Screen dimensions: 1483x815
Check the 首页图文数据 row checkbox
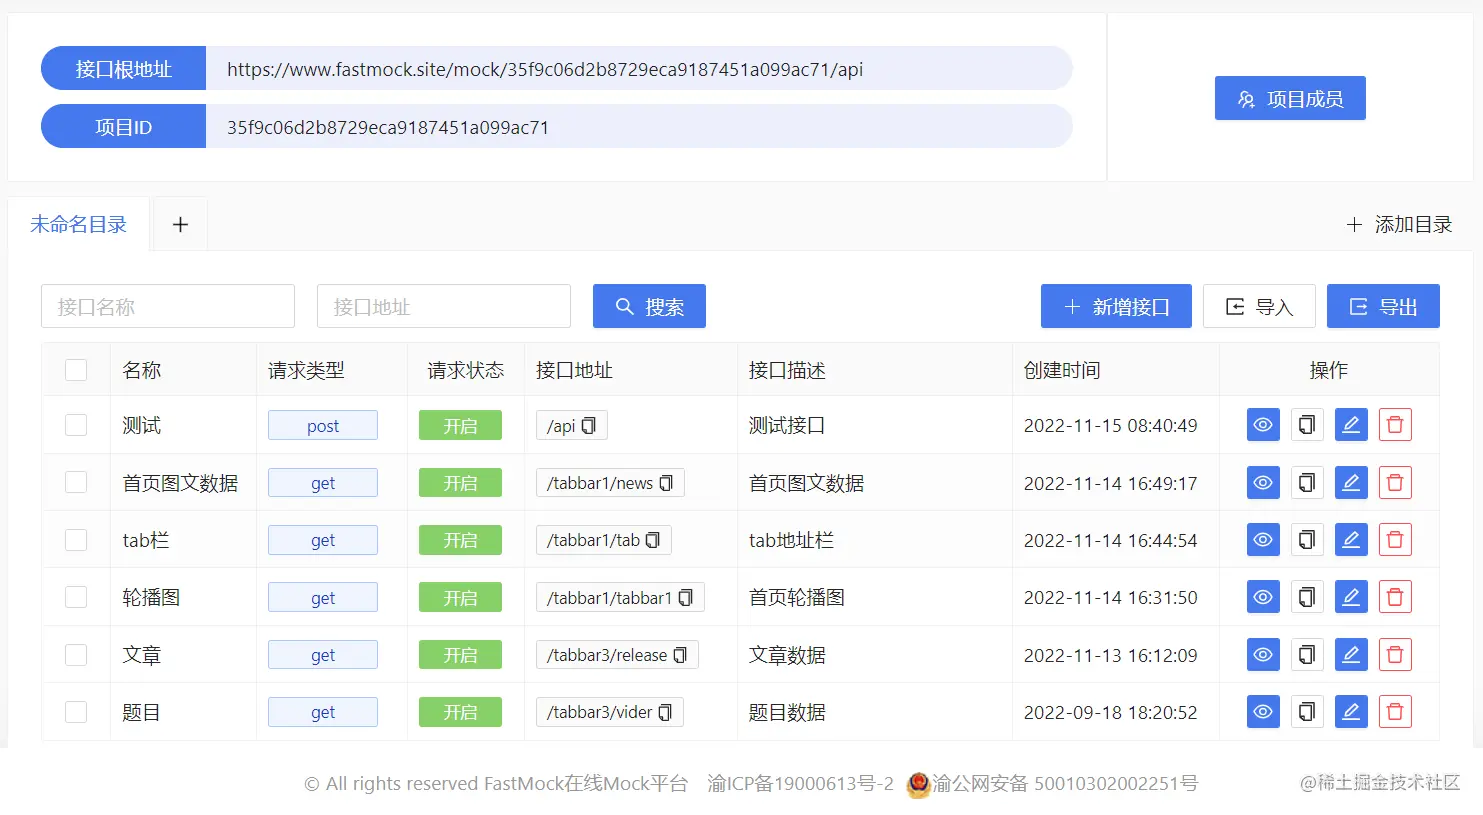pos(76,482)
